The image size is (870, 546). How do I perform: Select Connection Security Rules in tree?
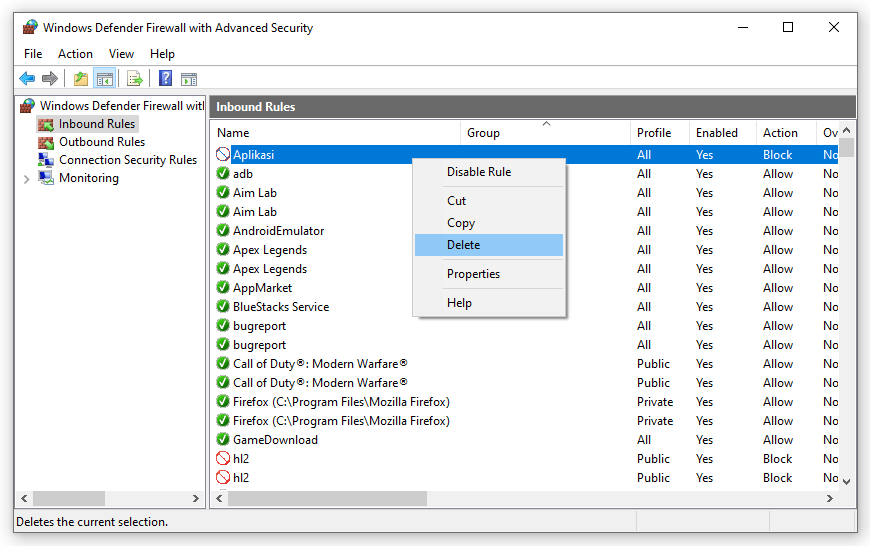(x=128, y=160)
